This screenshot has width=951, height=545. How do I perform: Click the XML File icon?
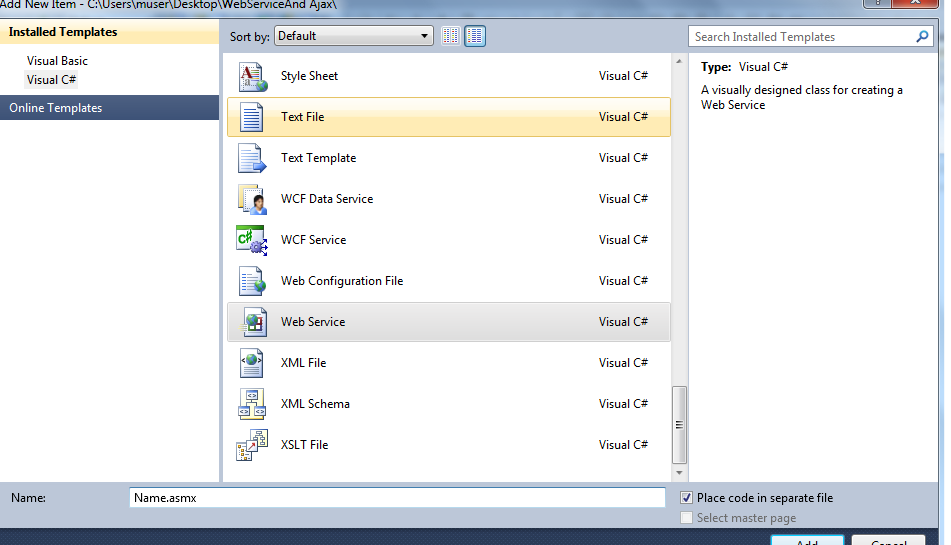[251, 364]
